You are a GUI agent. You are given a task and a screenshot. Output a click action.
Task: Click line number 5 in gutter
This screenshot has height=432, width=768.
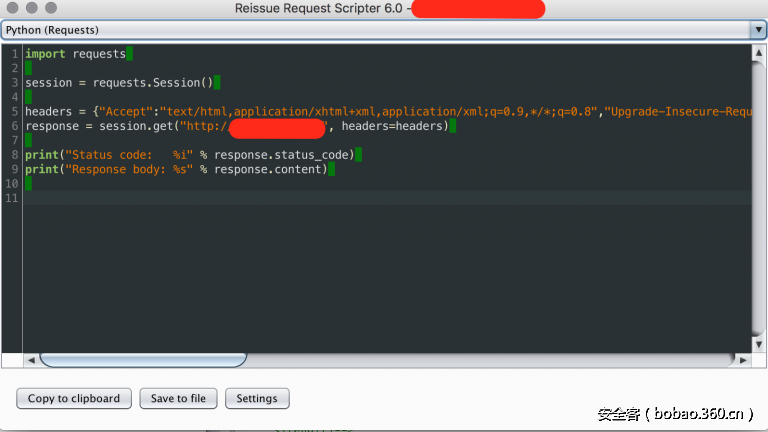[x=15, y=112]
